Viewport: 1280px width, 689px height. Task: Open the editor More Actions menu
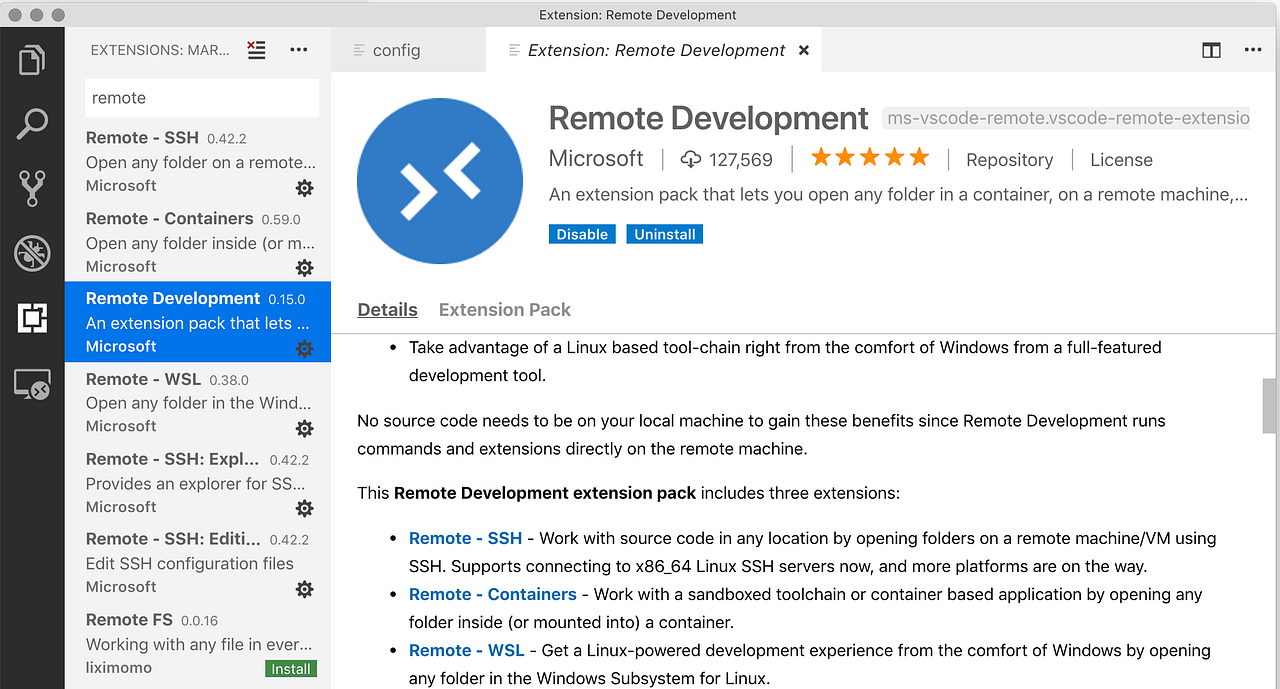point(1253,49)
